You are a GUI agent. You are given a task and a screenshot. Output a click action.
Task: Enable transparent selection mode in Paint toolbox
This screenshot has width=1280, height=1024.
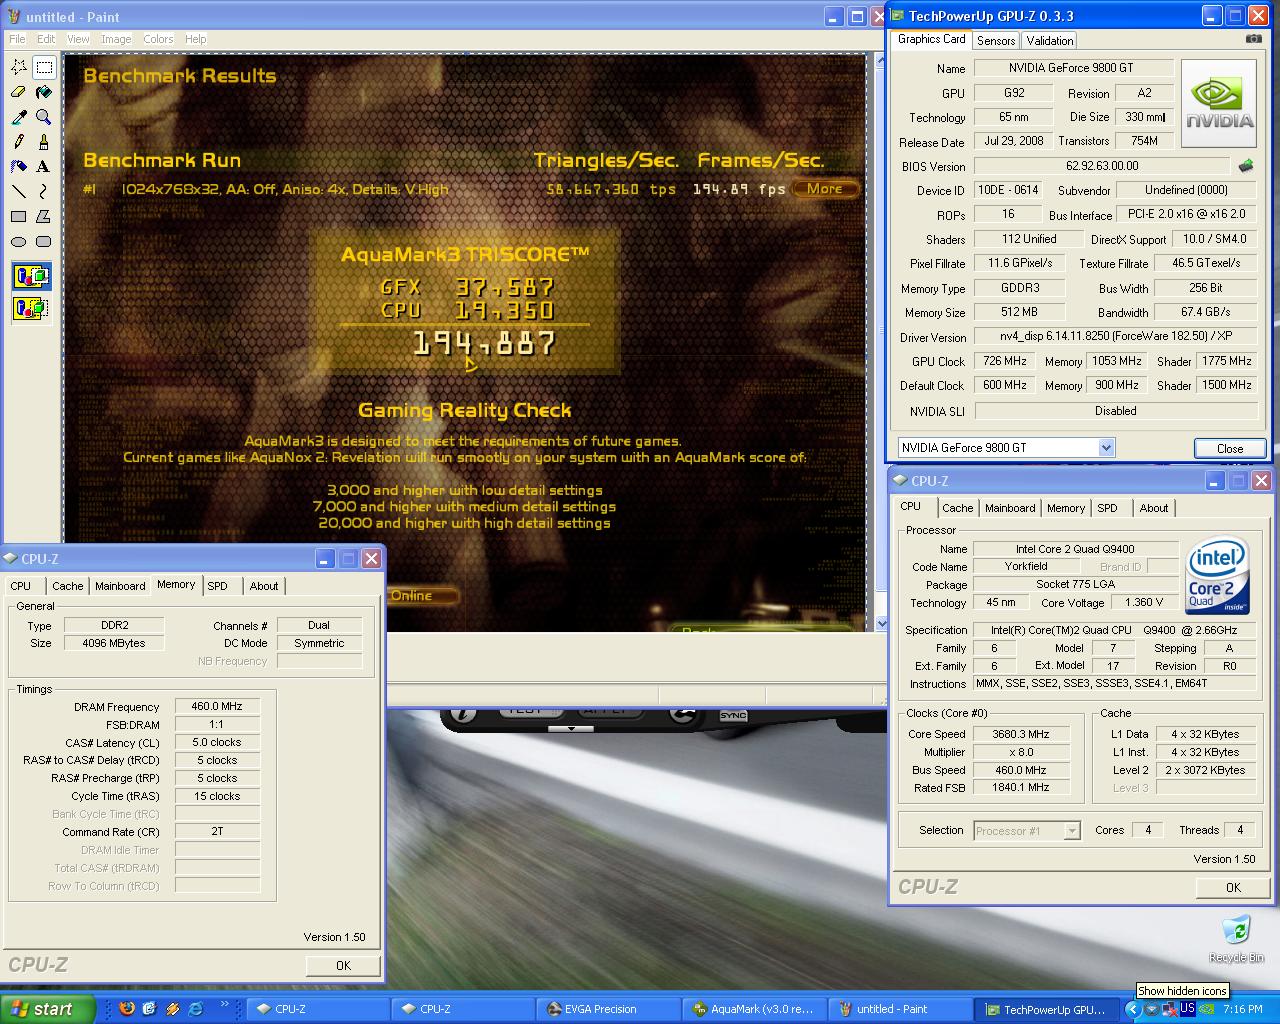pos(31,307)
